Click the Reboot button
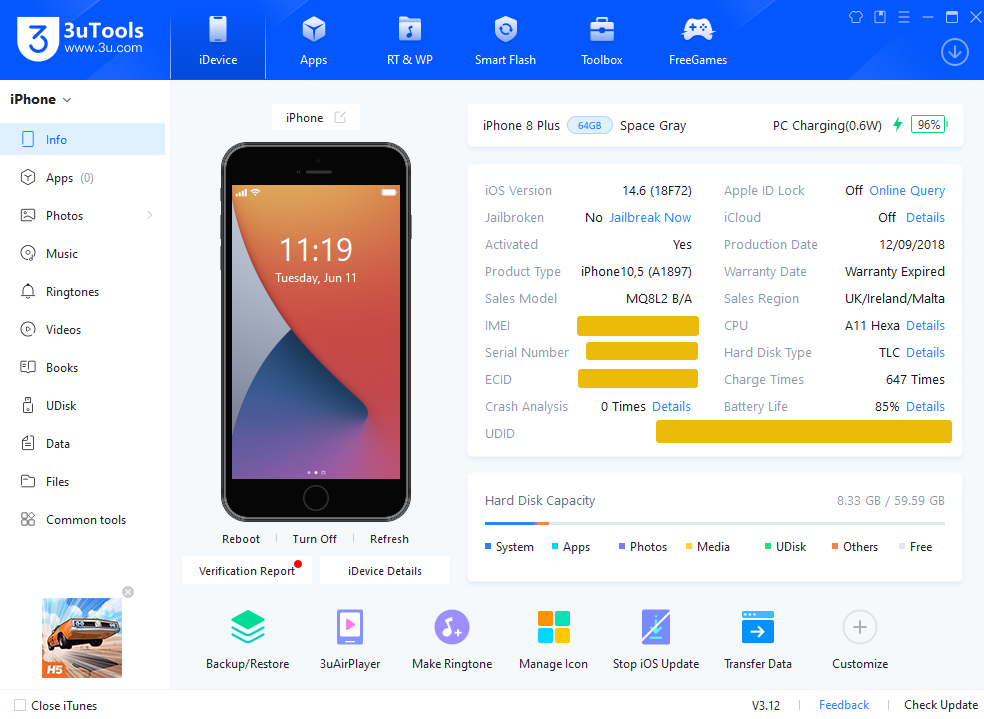984x719 pixels. click(240, 539)
